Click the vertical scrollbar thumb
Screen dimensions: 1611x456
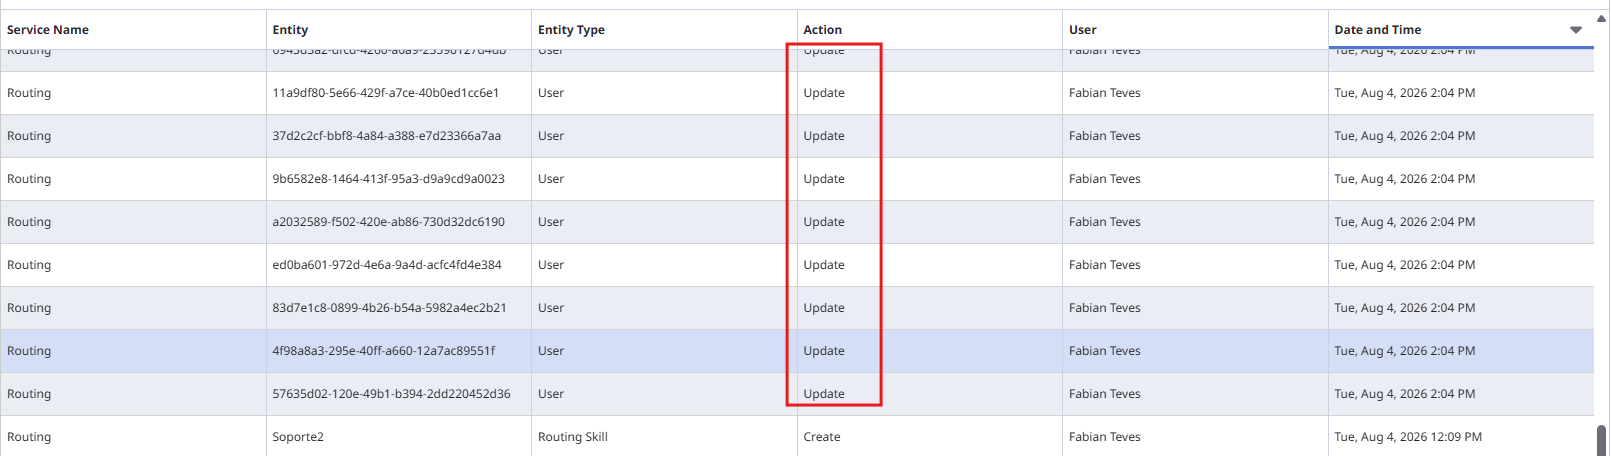1601,440
